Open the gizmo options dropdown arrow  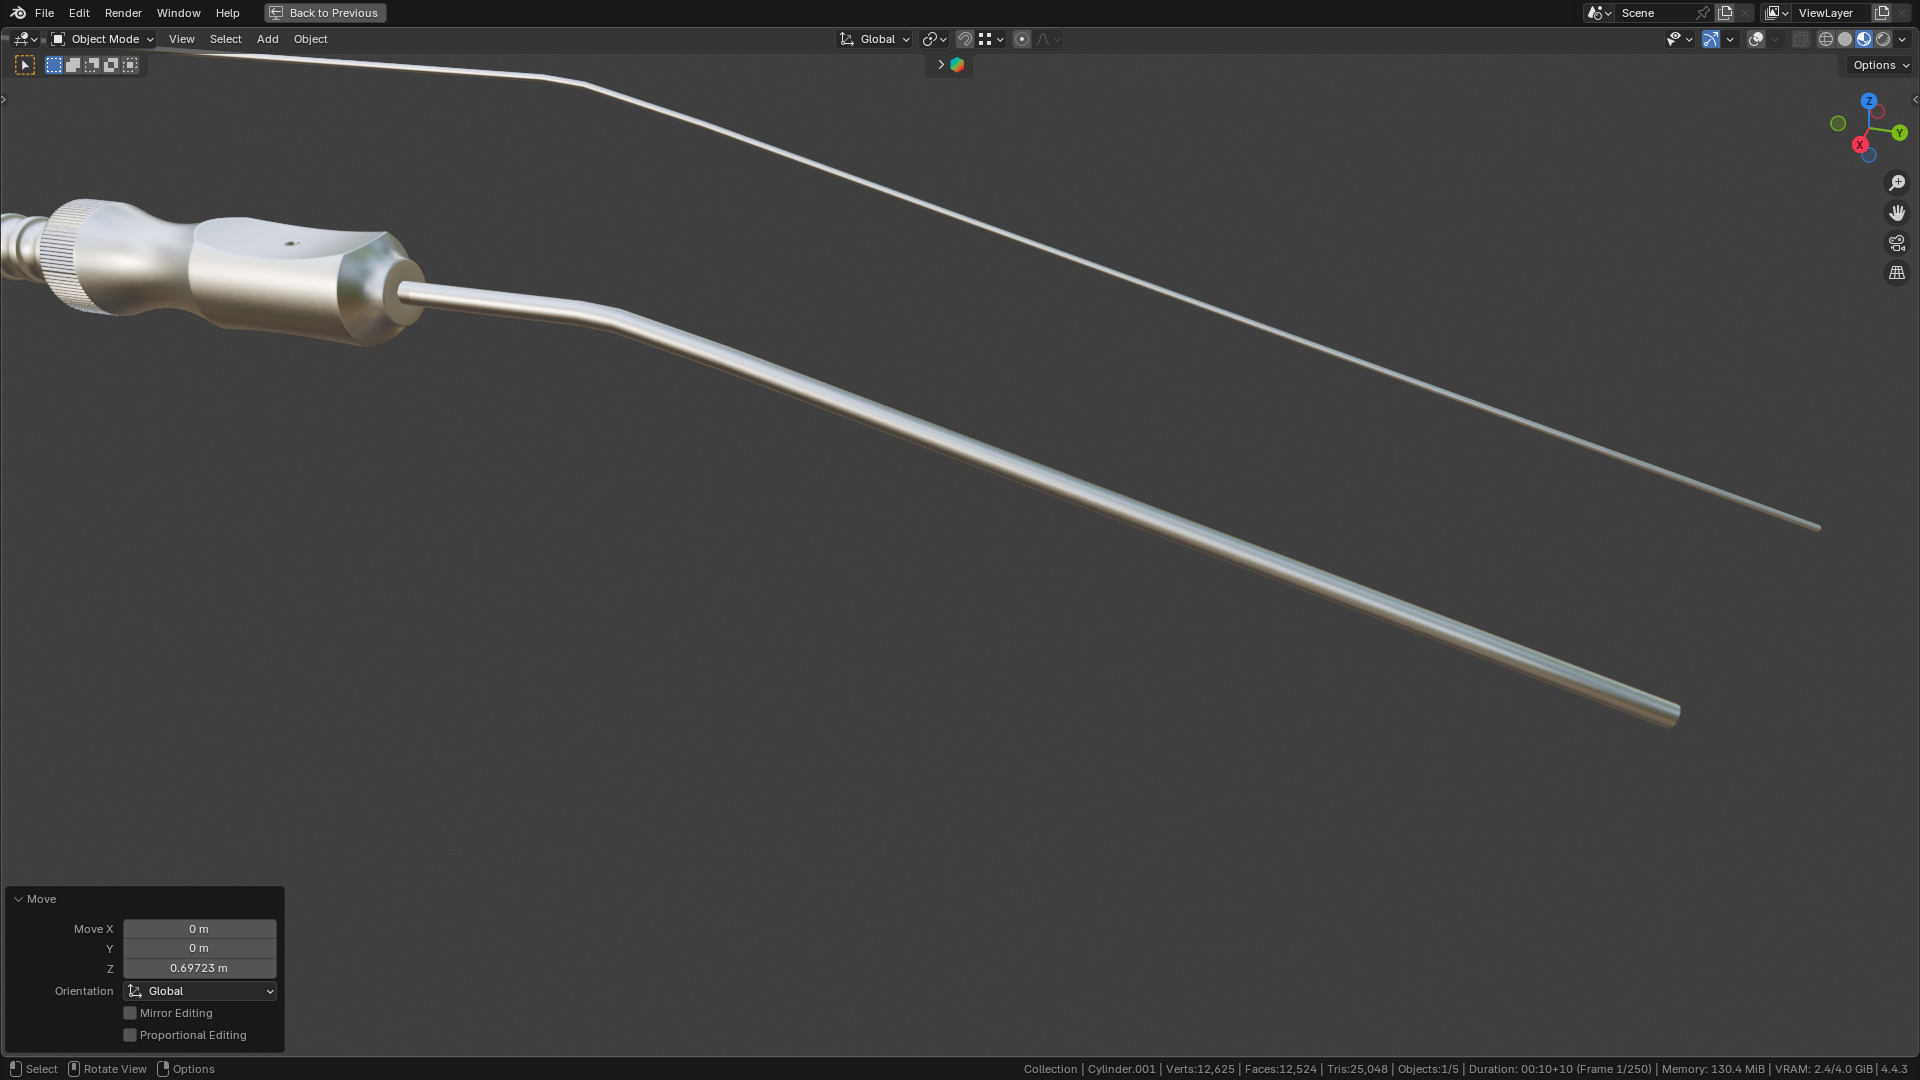(x=1730, y=39)
